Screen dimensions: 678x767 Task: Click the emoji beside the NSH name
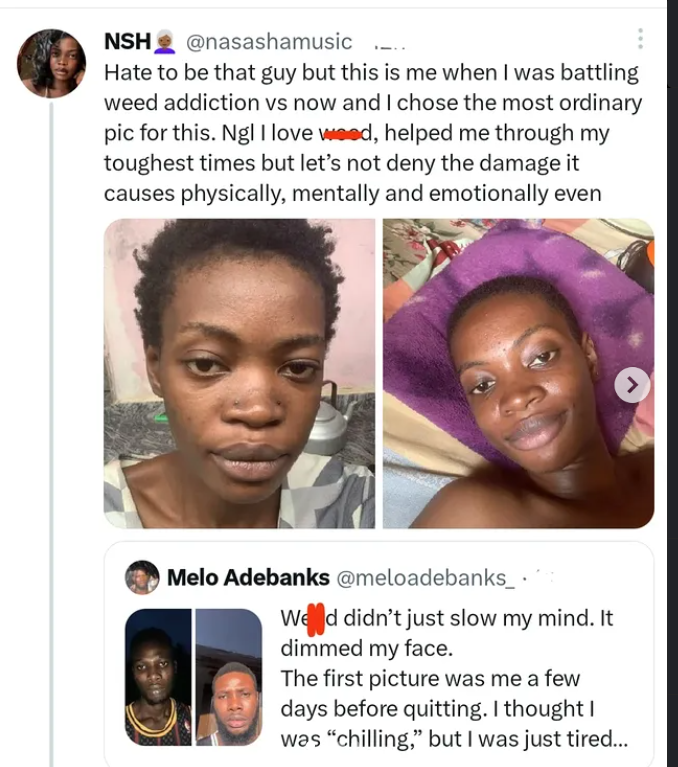[x=166, y=42]
